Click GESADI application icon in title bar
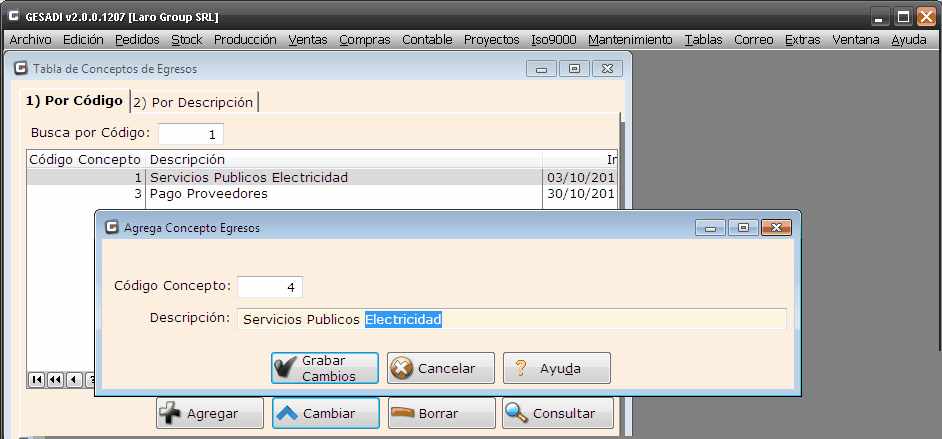Screen dimensions: 942x439 tap(13, 17)
